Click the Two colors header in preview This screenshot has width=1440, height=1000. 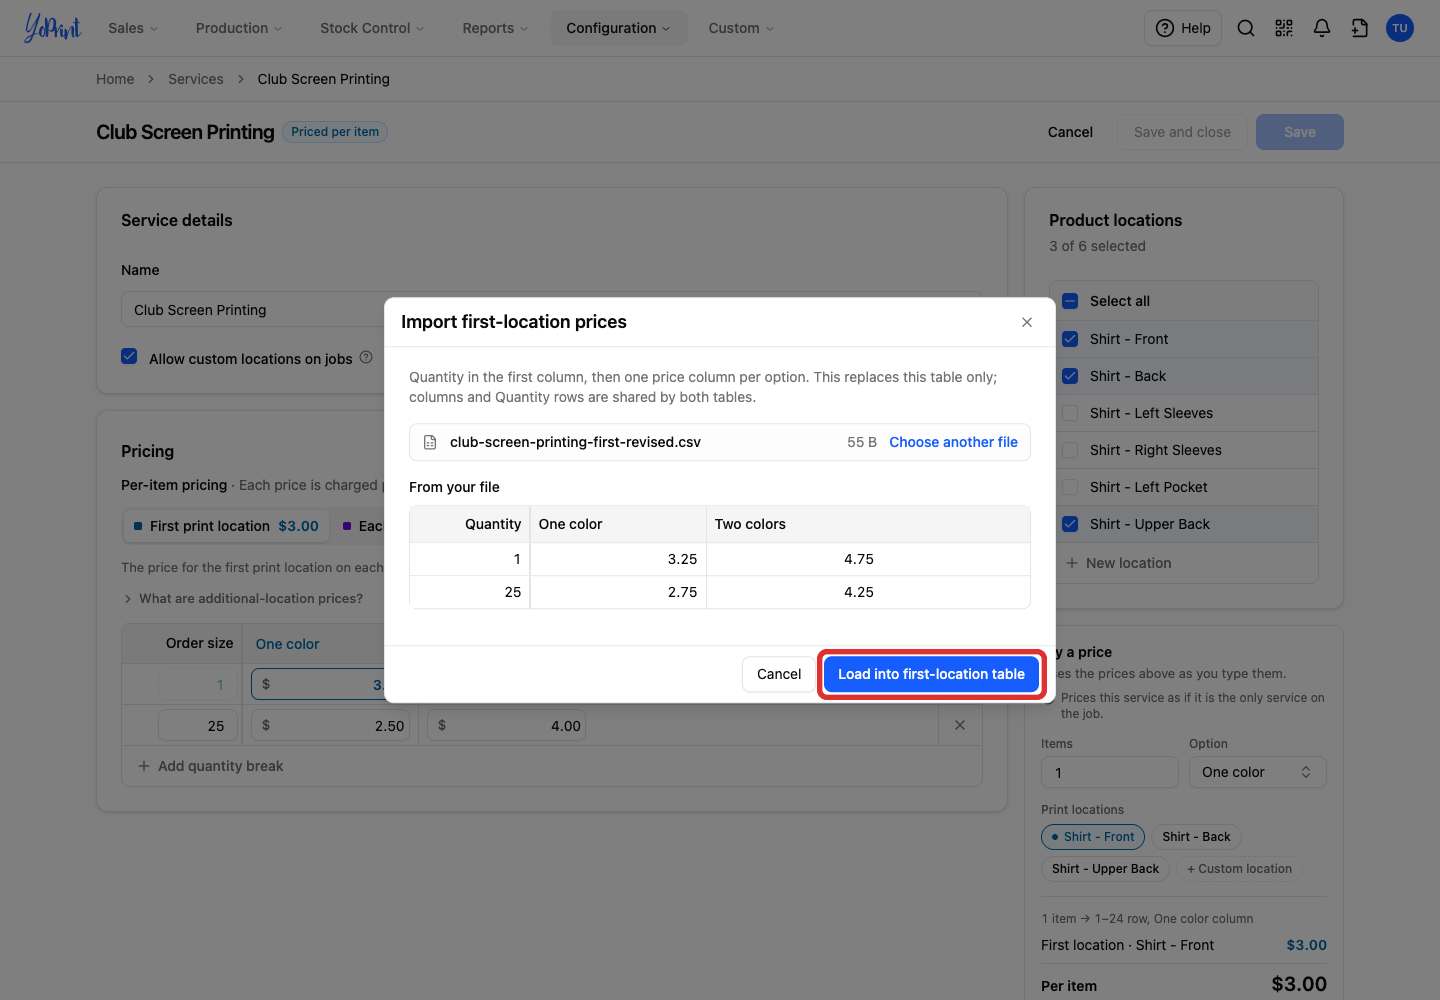click(x=750, y=524)
